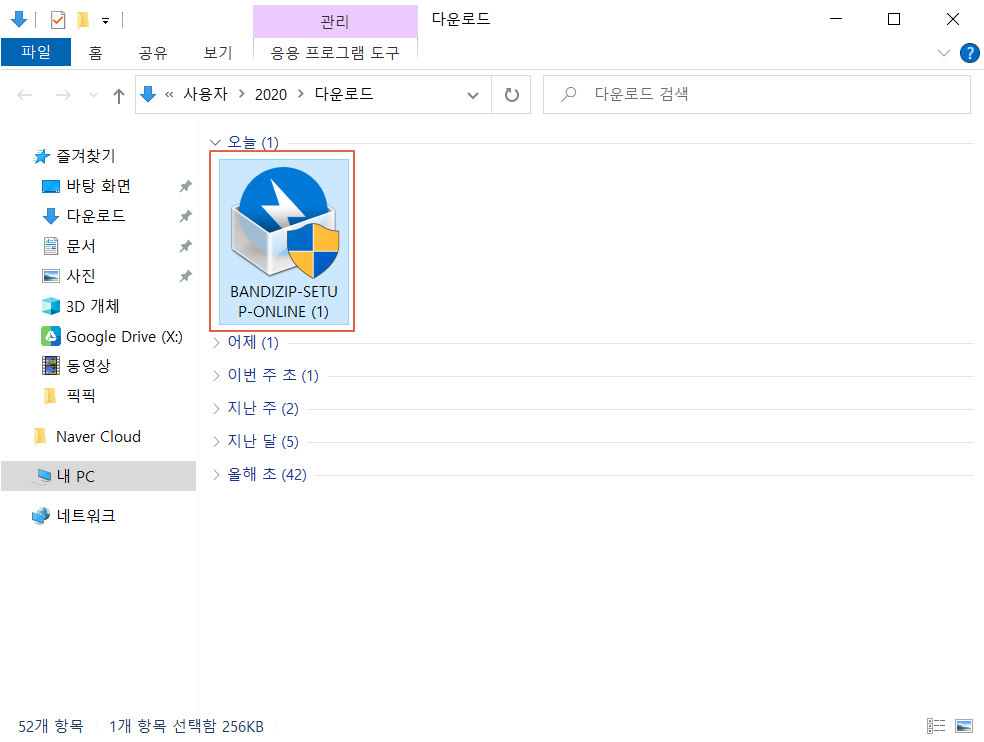Image resolution: width=984 pixels, height=742 pixels.
Task: Expand the 지난 주 (2) group
Action: (216, 409)
